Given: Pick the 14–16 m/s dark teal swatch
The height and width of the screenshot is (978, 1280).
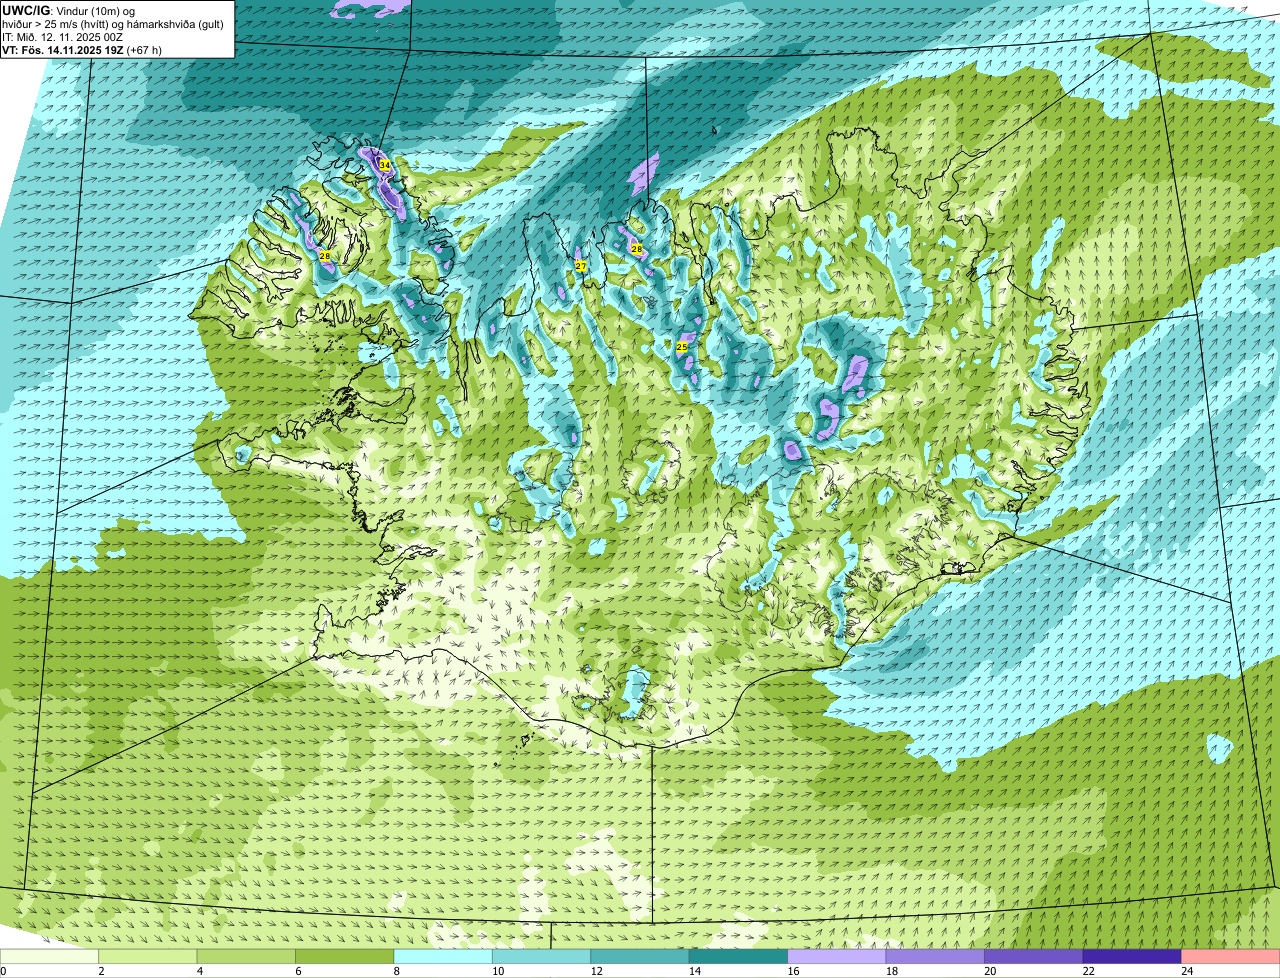Looking at the screenshot, I should 739,957.
